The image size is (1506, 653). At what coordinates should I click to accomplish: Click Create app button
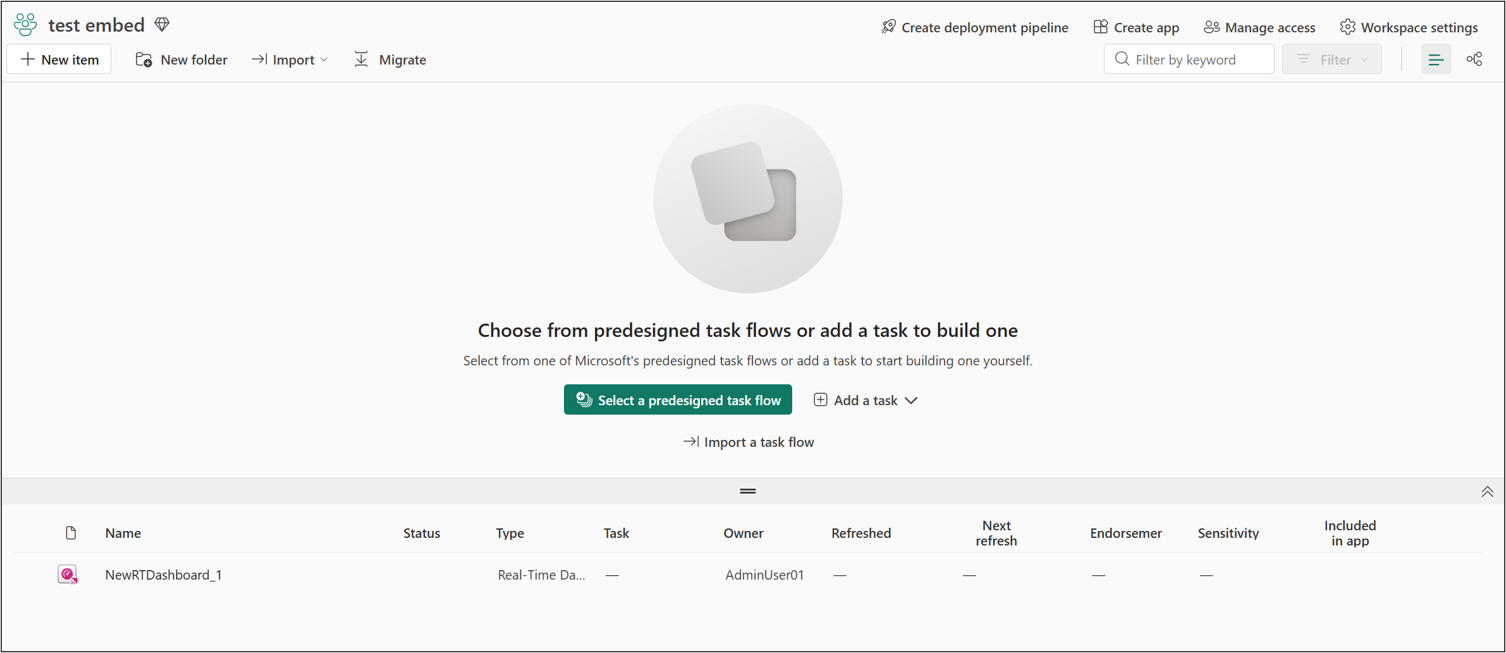tap(1136, 27)
